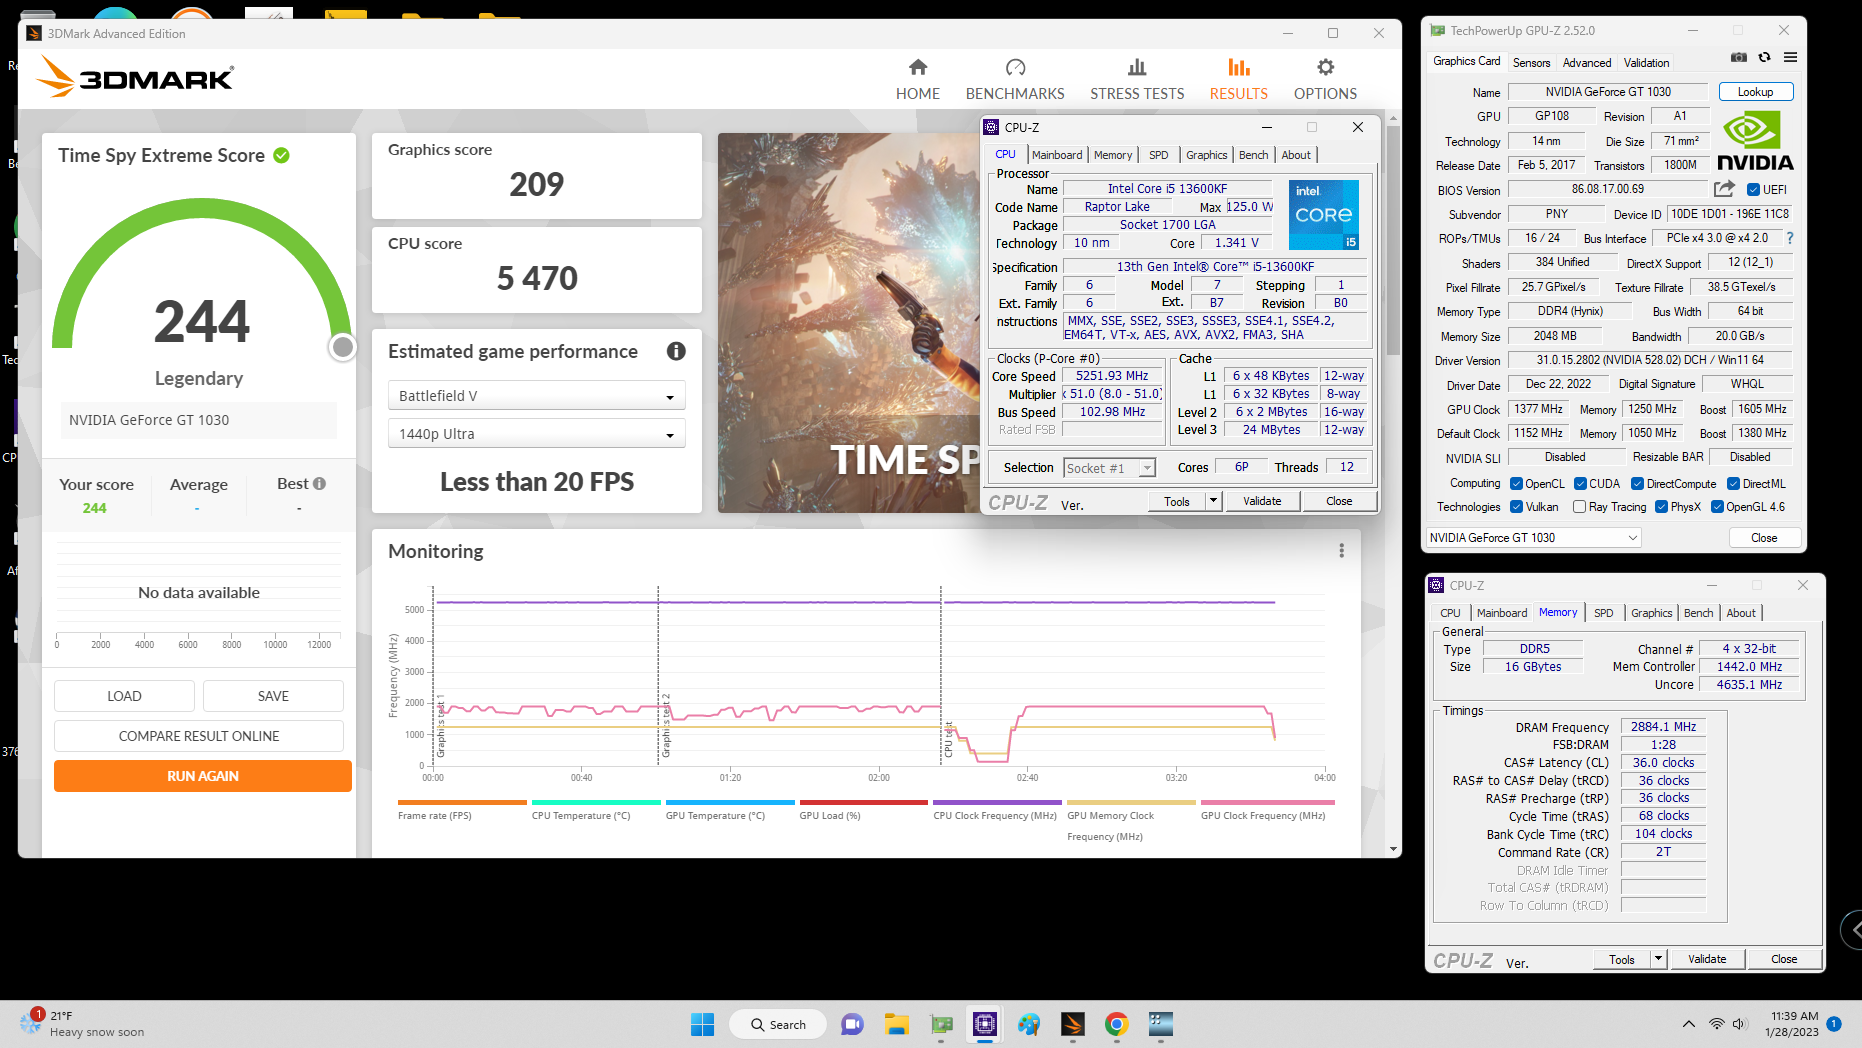This screenshot has height=1048, width=1862.
Task: Click GPU-Z refresh icon
Action: 1765,58
